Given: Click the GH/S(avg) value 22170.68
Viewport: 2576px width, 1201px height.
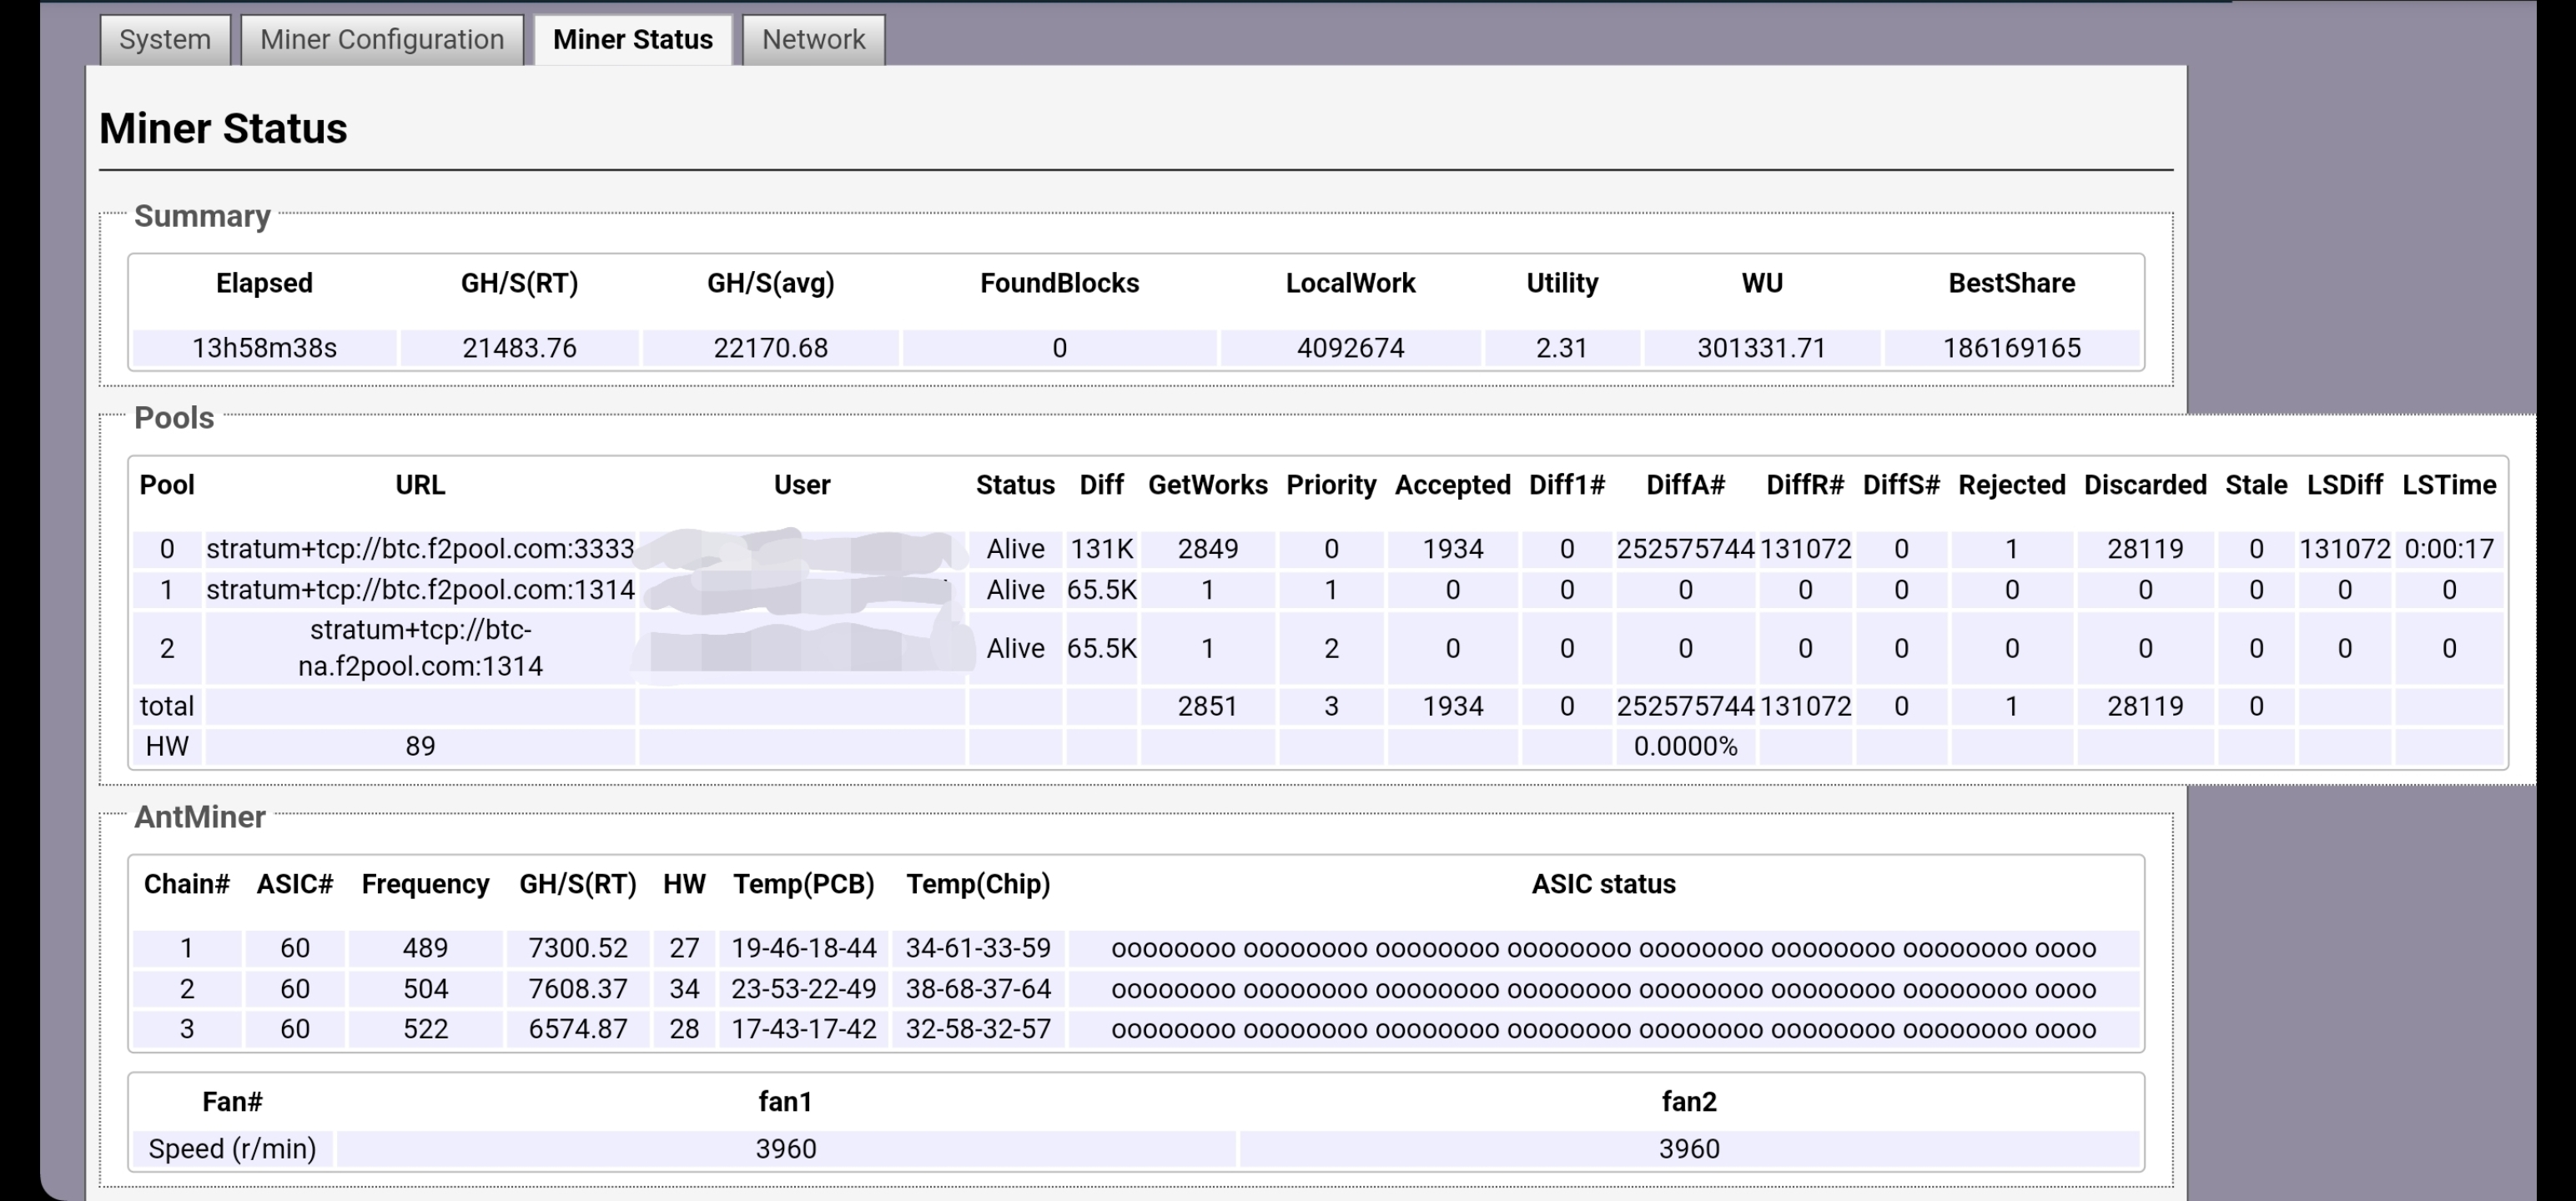Looking at the screenshot, I should [x=770, y=348].
